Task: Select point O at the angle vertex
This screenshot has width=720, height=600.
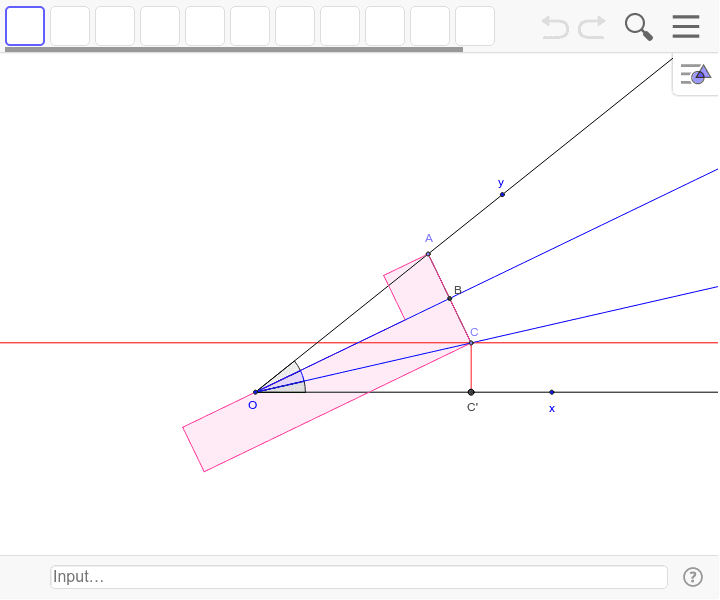Action: [256, 392]
